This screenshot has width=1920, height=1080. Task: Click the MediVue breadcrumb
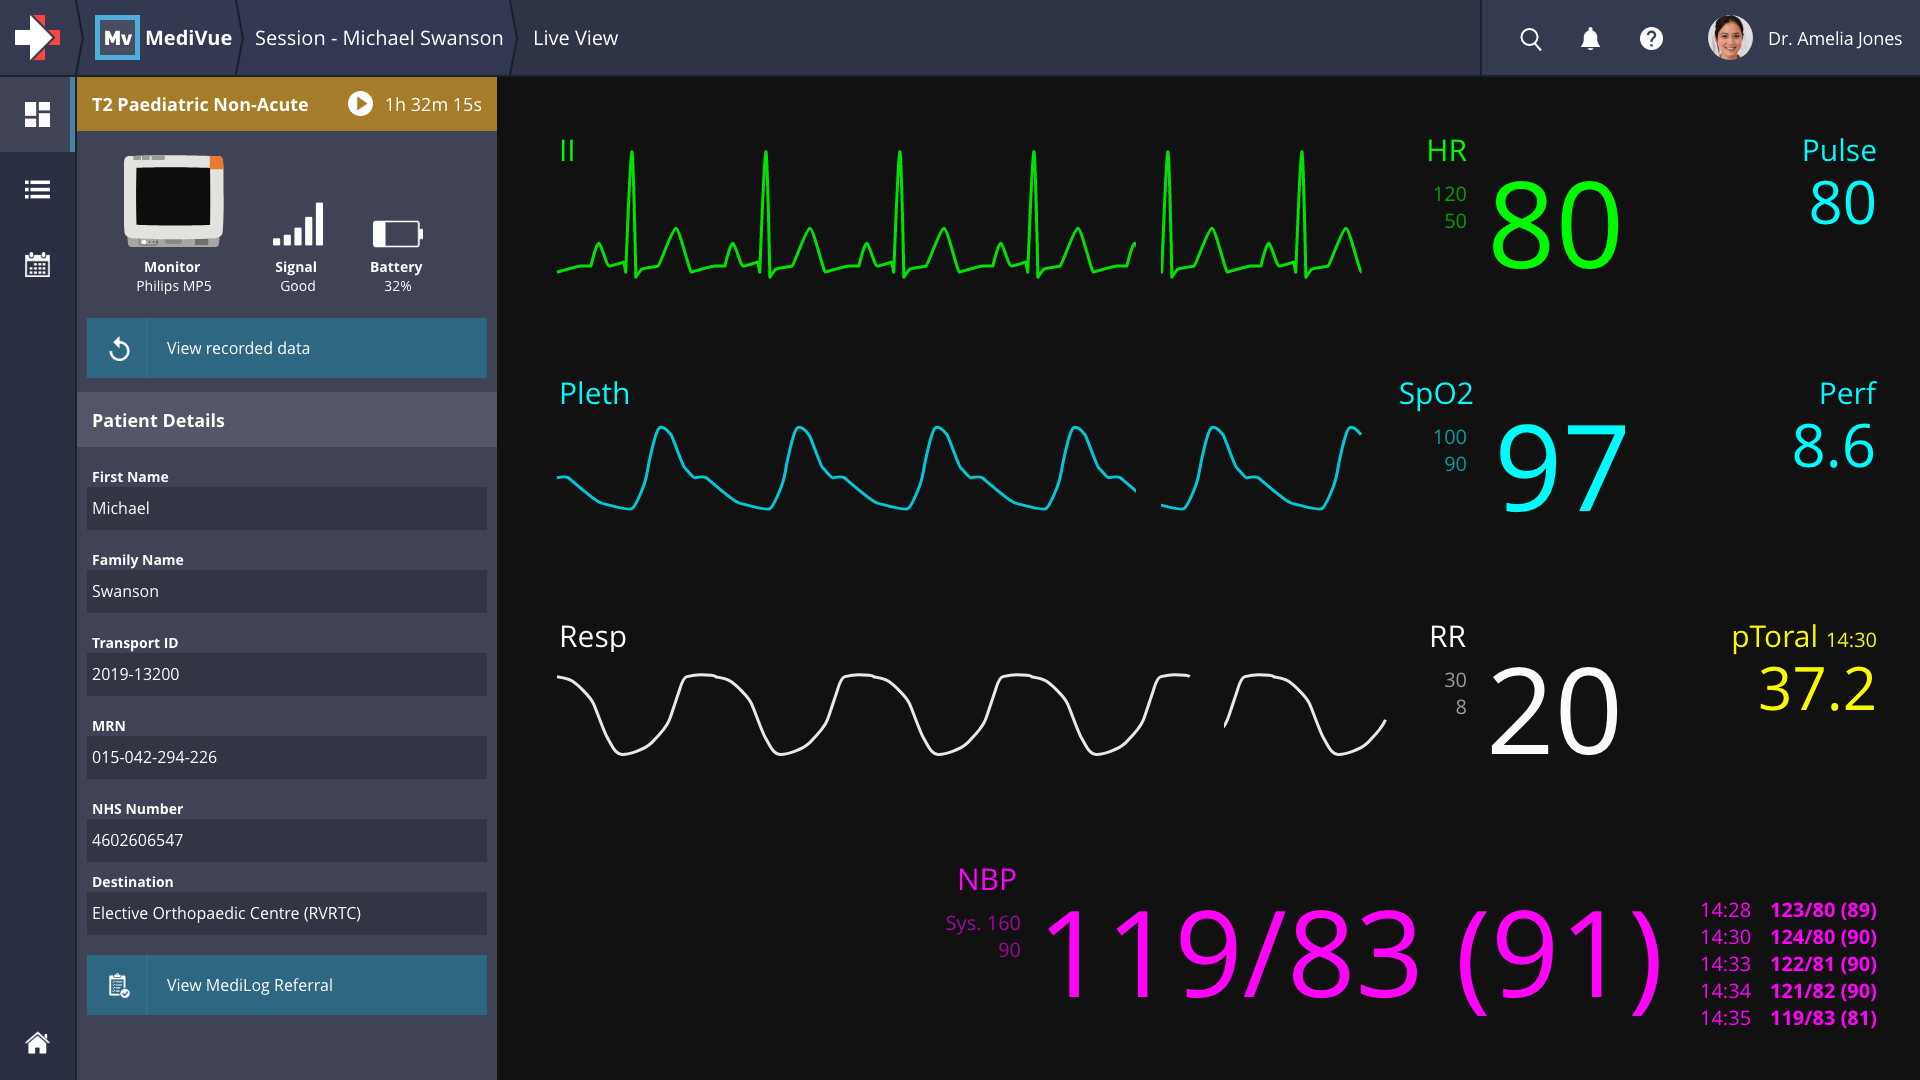pos(166,38)
